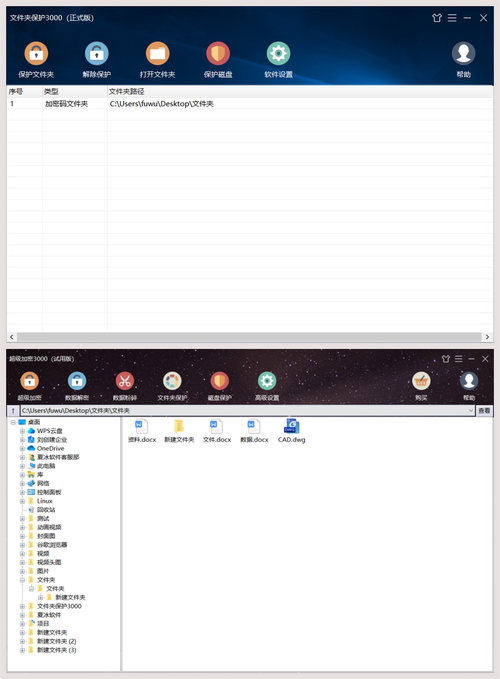This screenshot has width=500, height=679.
Task: Click the up-directory arrow button
Action: point(13,411)
